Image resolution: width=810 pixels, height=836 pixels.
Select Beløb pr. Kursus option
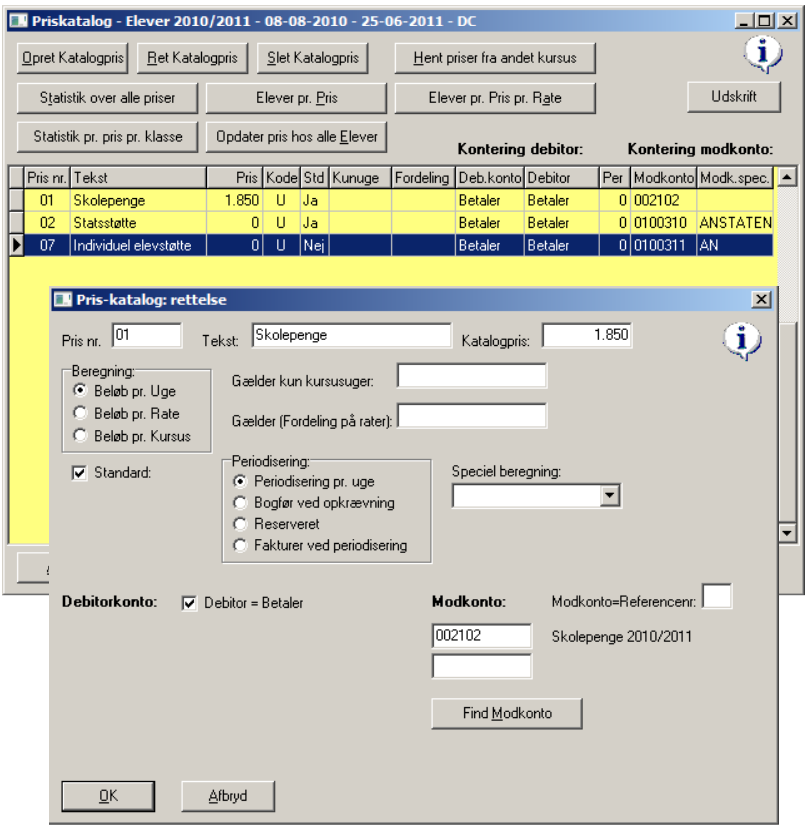tap(79, 435)
